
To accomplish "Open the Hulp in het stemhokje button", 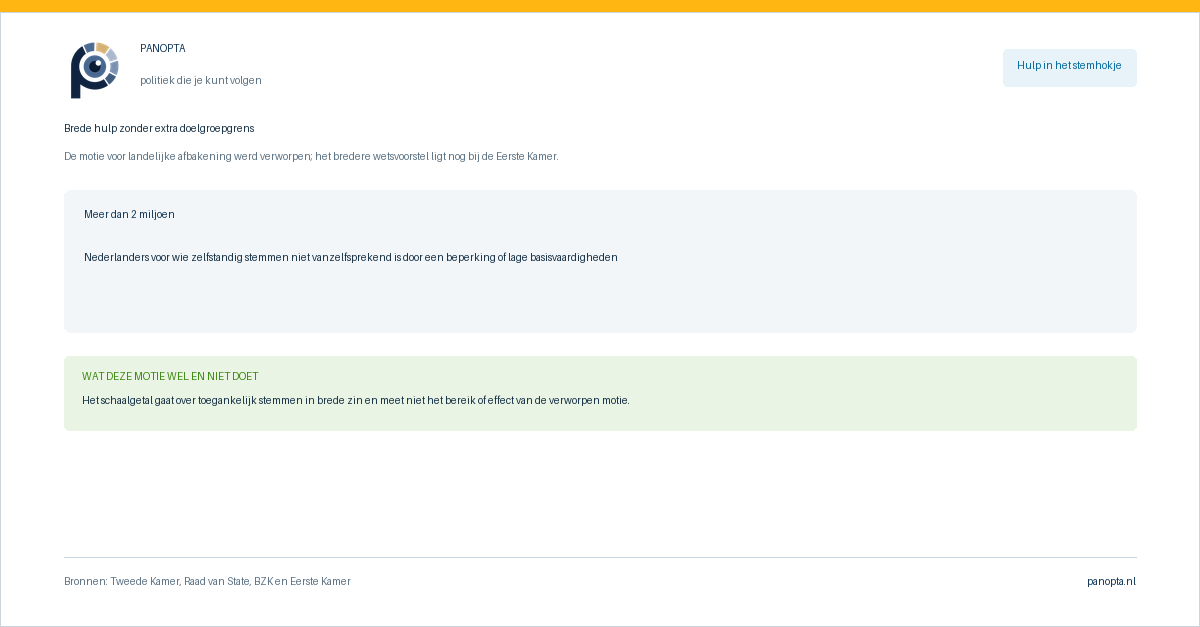I will click(1069, 67).
